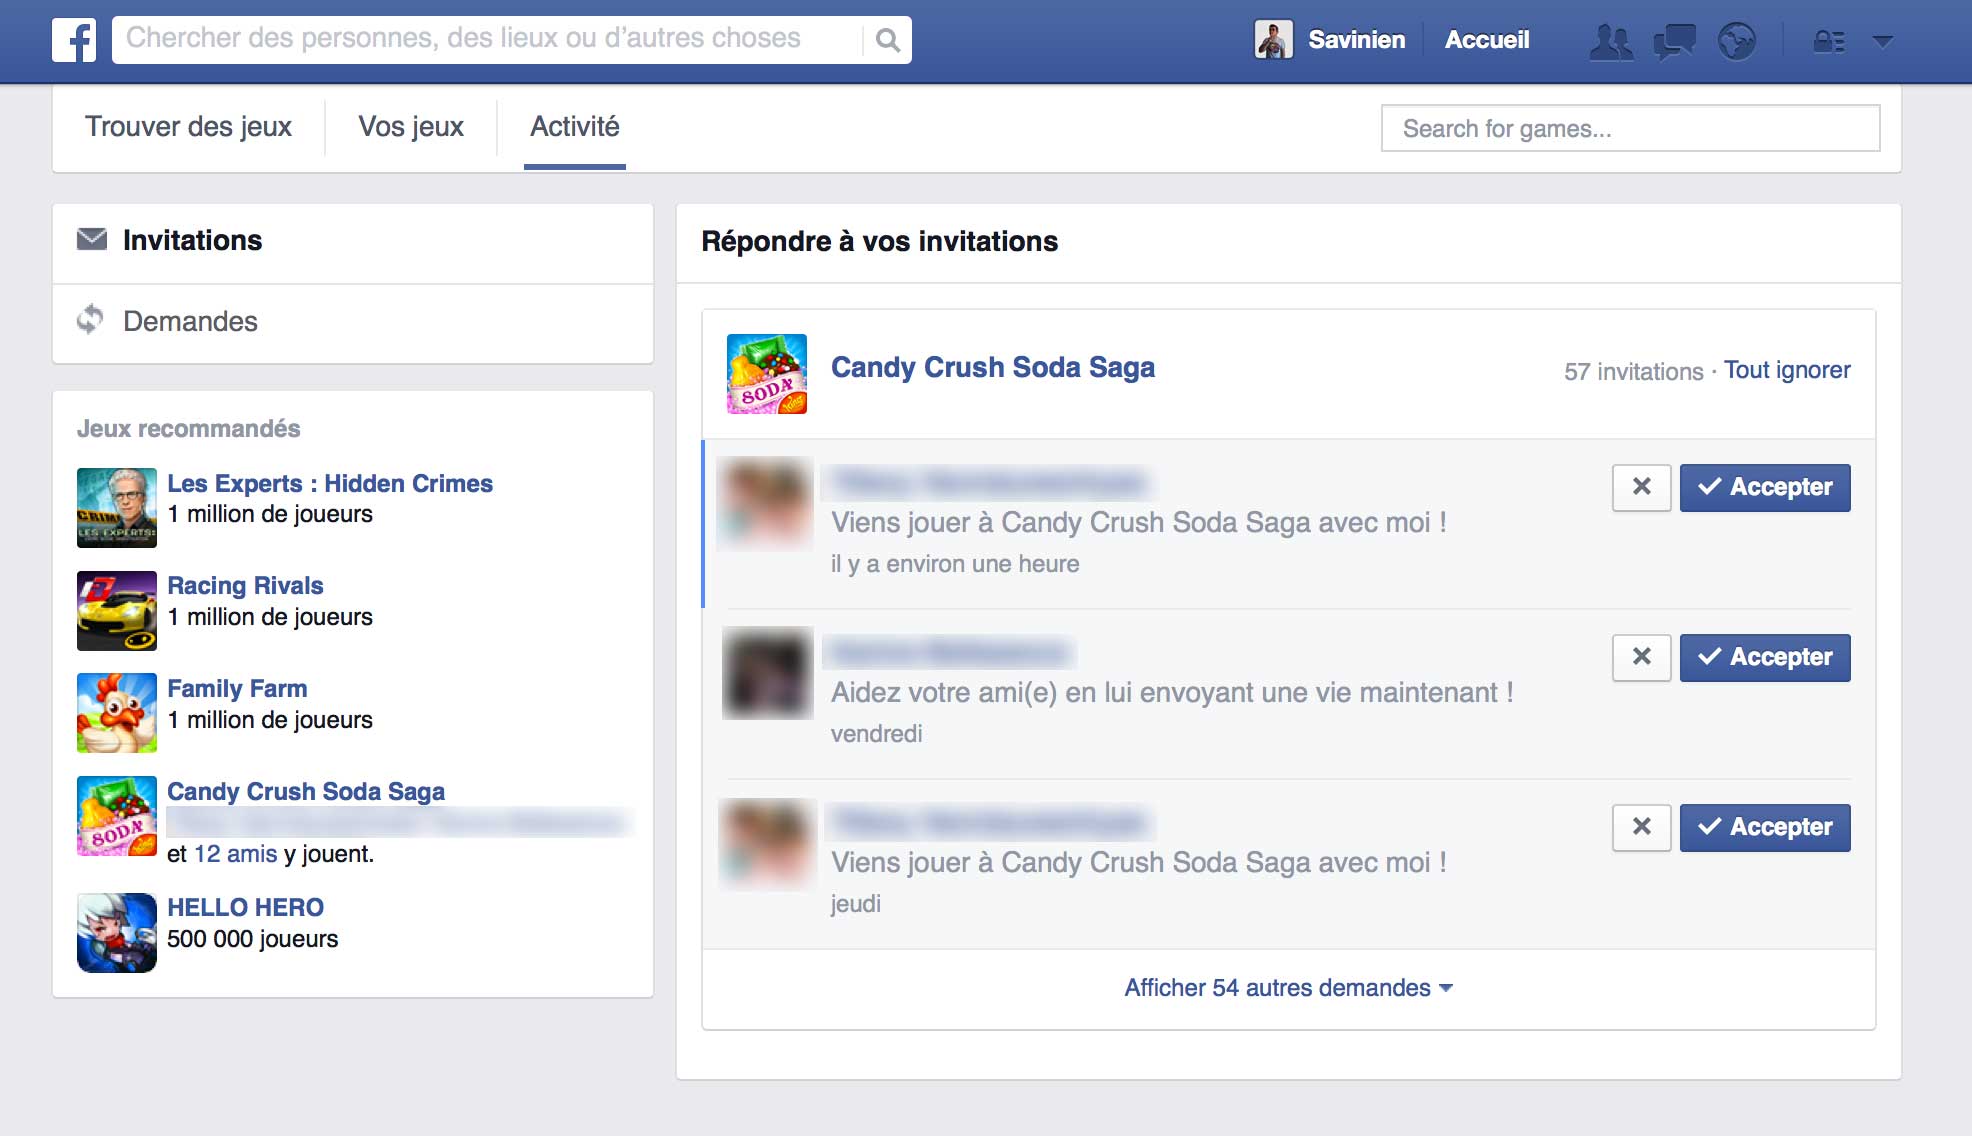
Task: Click the magnifier search button
Action: [x=887, y=40]
